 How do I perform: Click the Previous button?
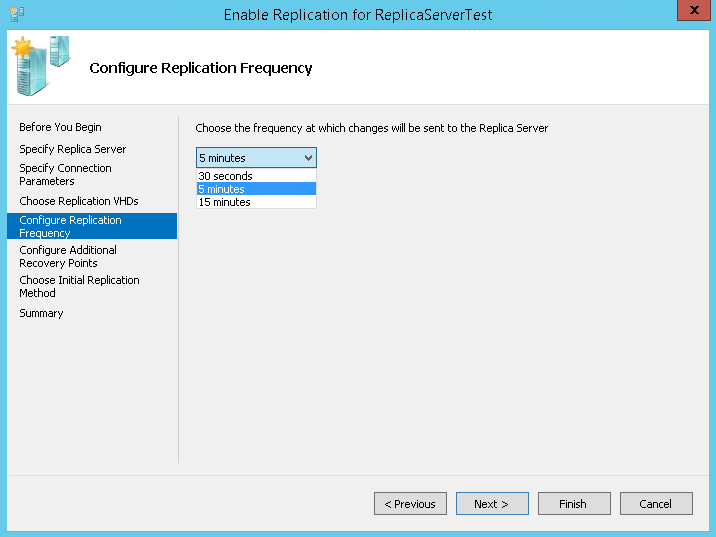click(410, 504)
